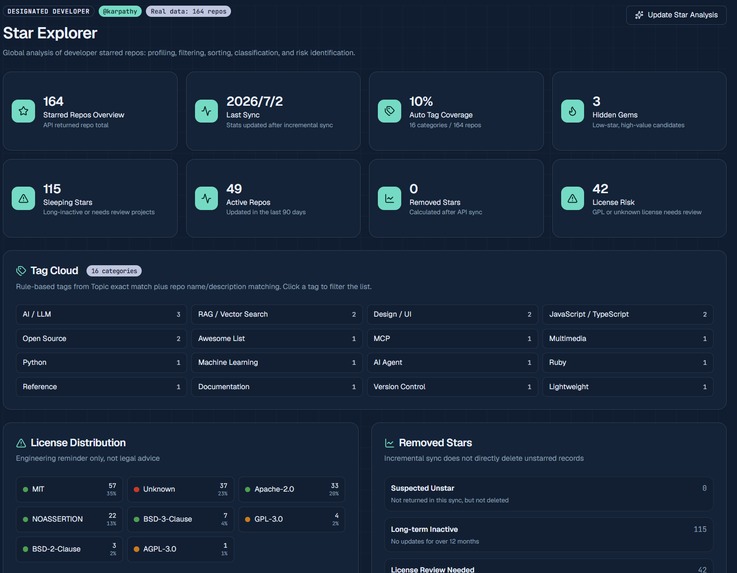
Task: Click the 10% Auto Tag Coverage value
Action: tap(421, 101)
